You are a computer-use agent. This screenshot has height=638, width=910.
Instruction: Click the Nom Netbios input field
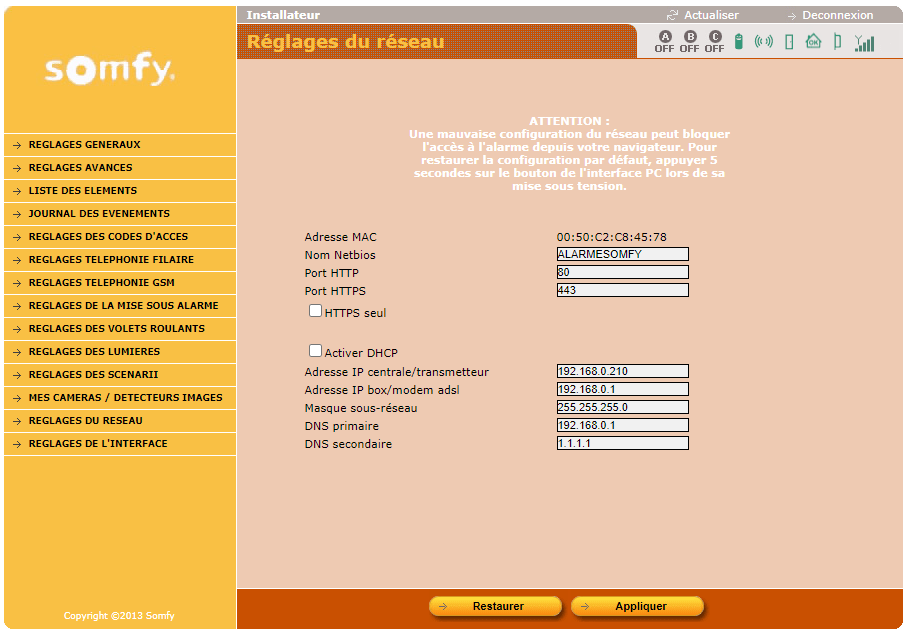point(623,254)
